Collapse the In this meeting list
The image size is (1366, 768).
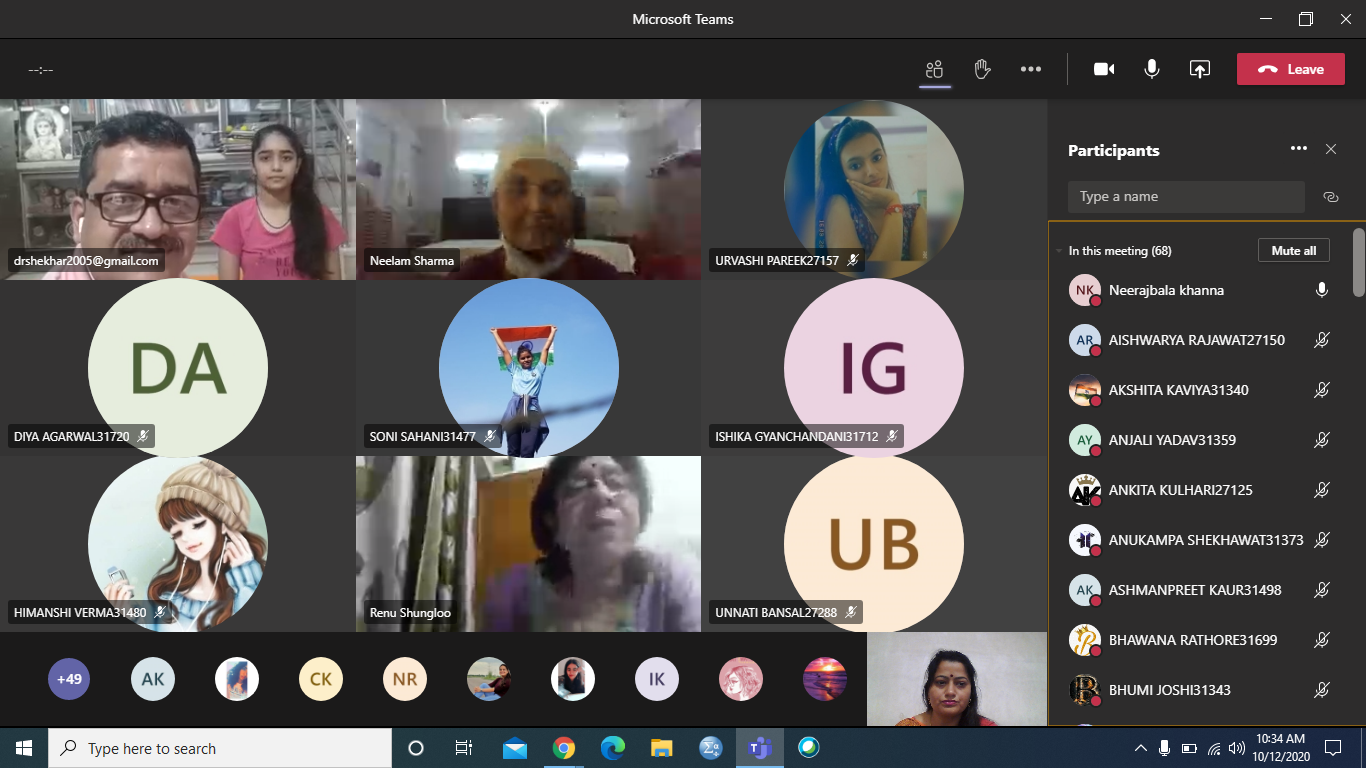pos(1060,251)
